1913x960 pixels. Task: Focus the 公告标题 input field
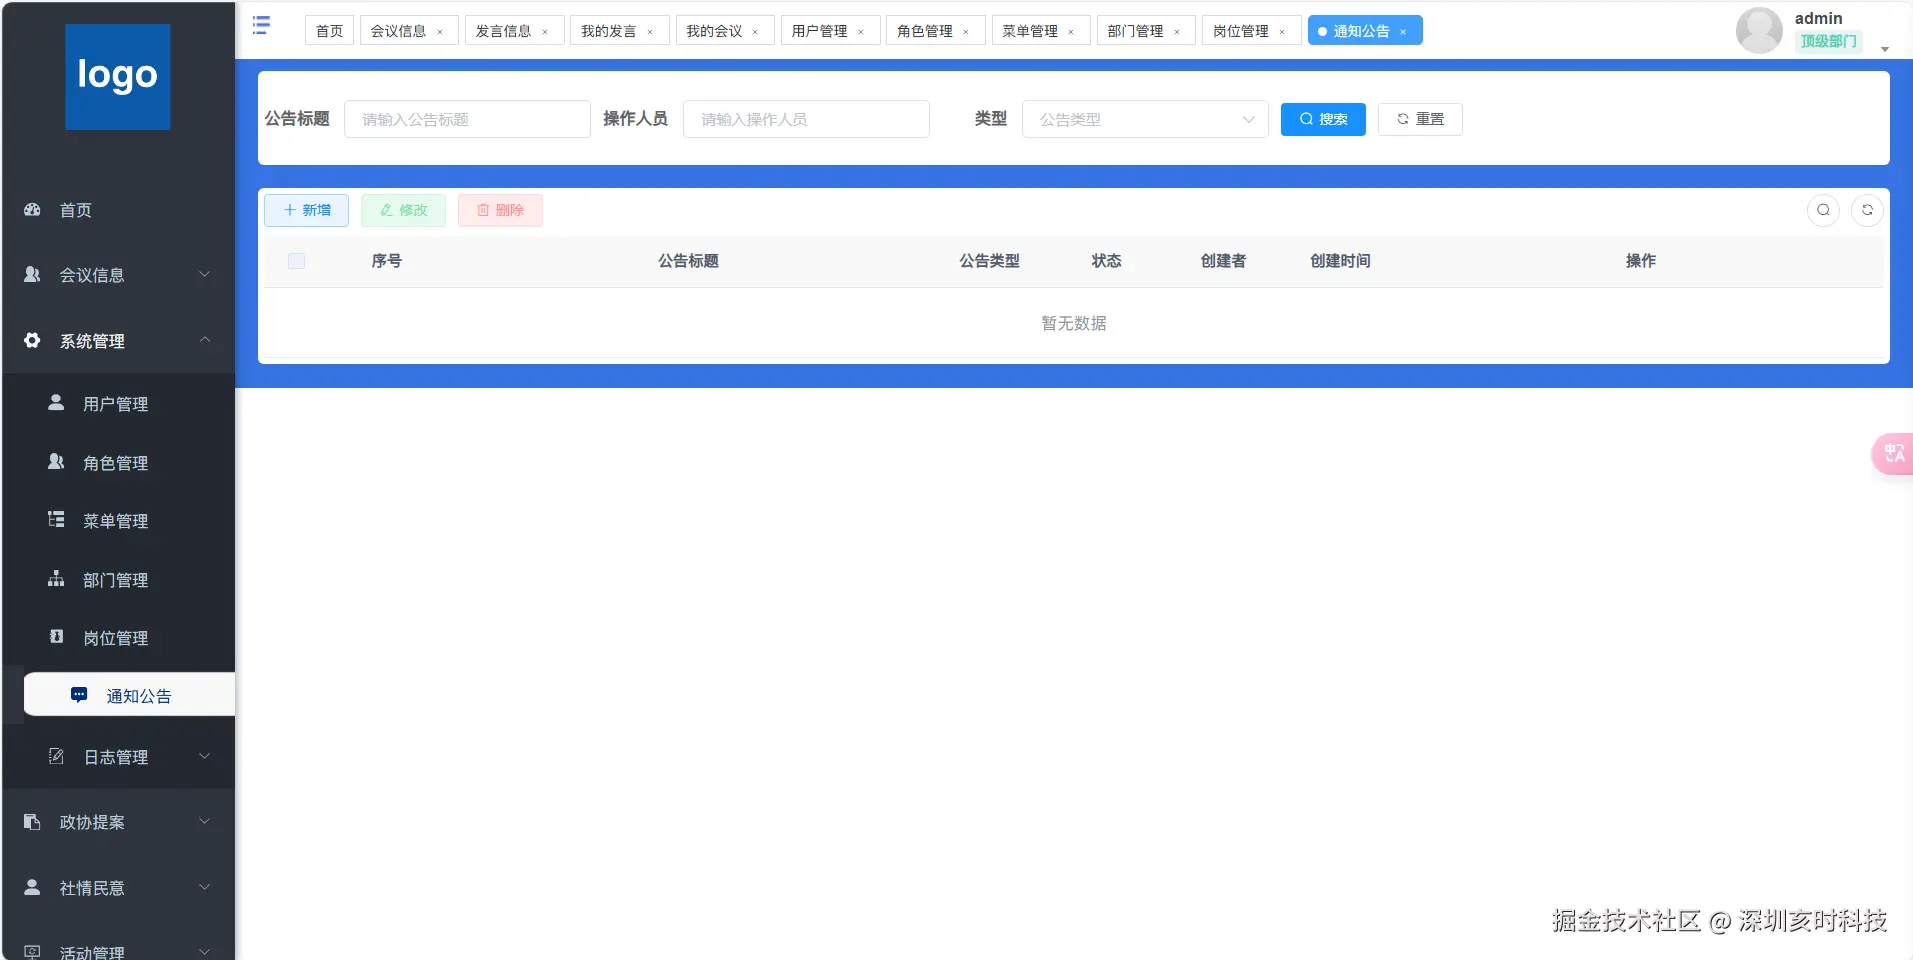(x=467, y=119)
